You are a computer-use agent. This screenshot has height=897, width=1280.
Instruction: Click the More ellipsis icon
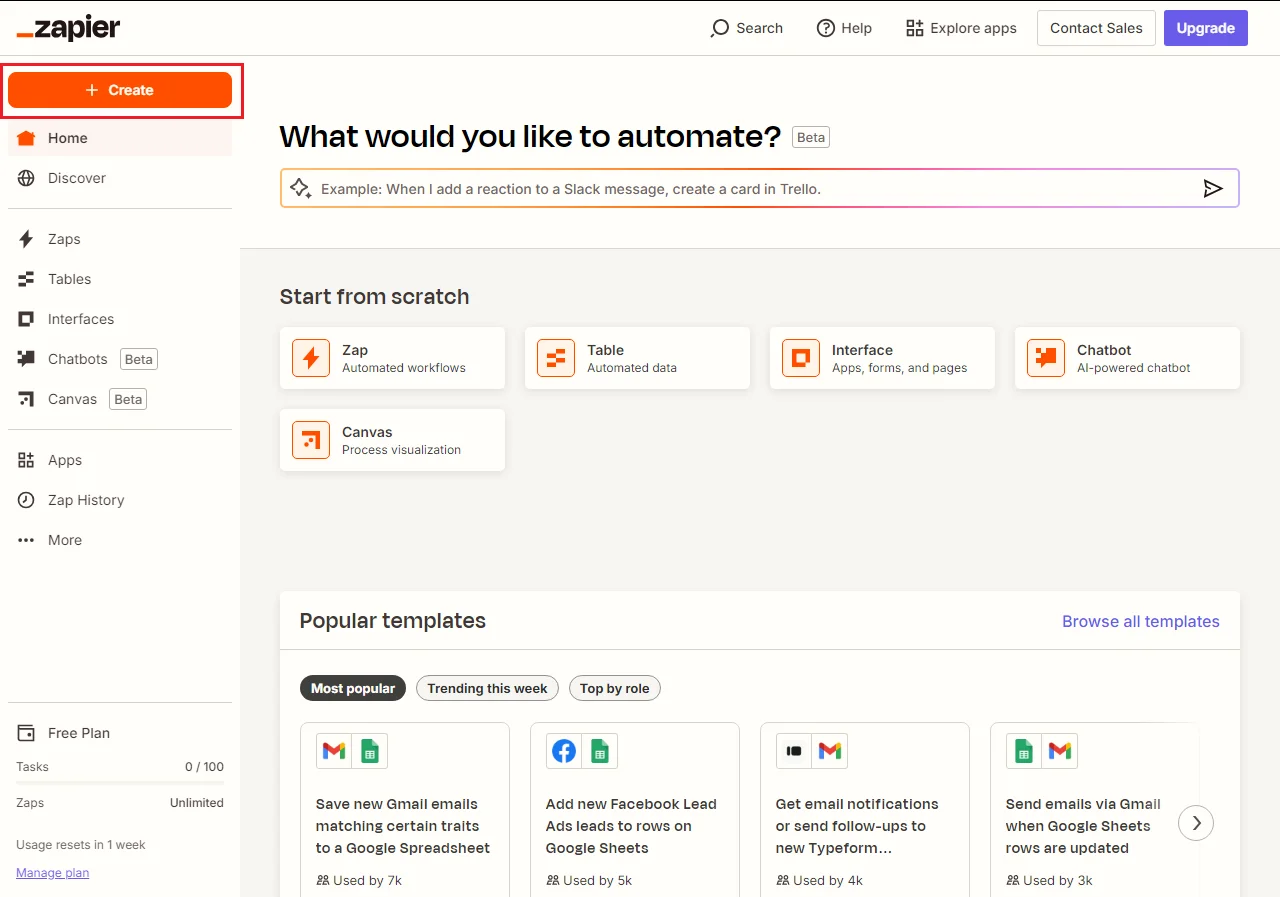27,540
